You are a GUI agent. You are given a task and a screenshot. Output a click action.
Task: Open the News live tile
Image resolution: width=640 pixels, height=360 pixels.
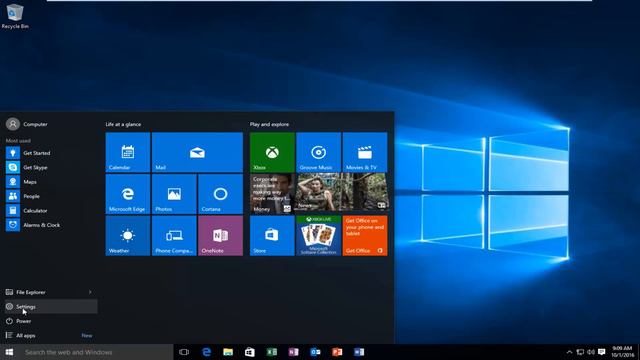pos(342,192)
